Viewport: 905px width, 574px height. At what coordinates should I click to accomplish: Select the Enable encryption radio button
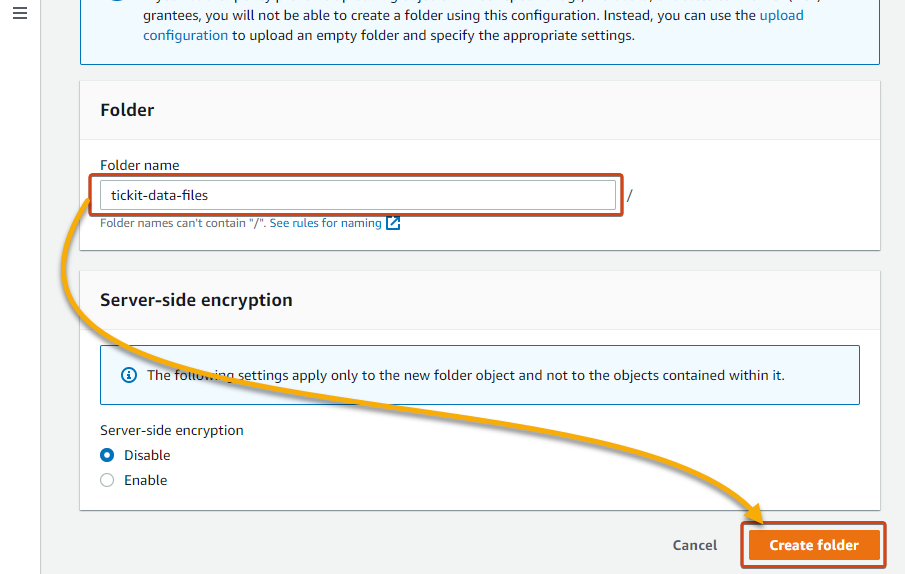(x=107, y=480)
